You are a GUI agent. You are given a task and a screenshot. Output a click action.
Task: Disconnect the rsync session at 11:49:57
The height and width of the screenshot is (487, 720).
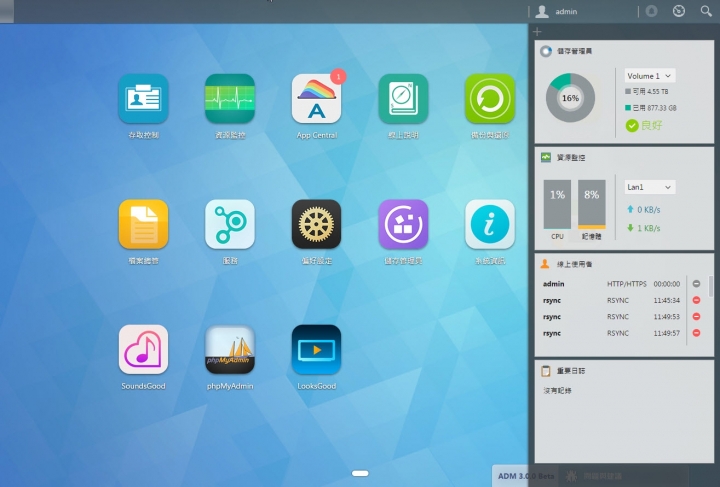coord(697,333)
